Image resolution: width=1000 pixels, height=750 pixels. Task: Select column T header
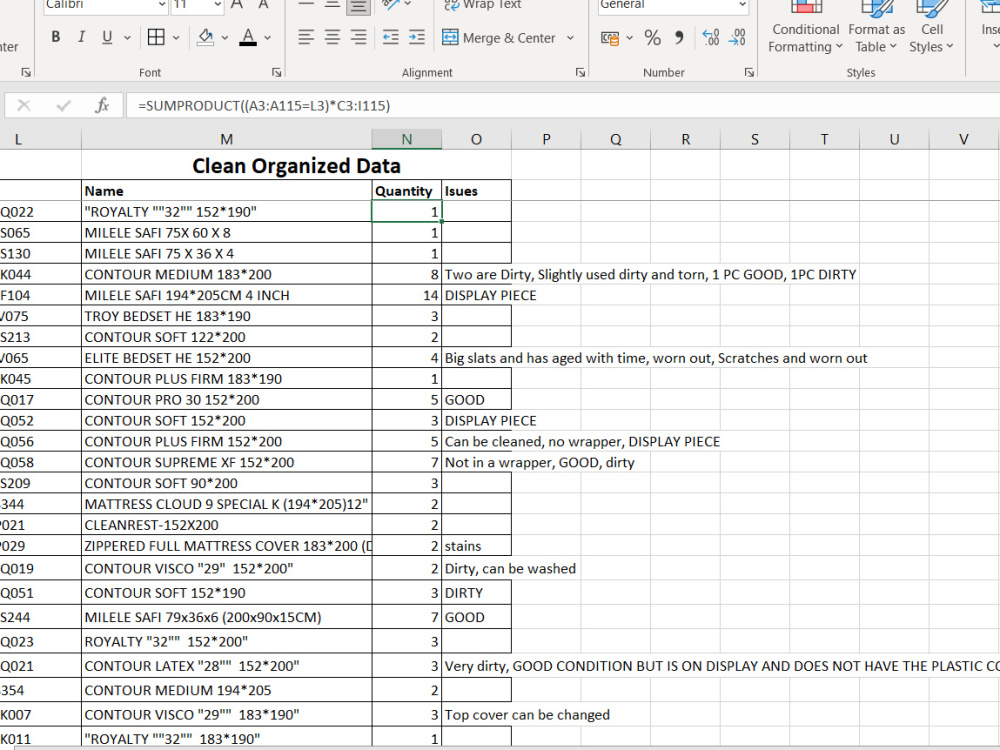[x=824, y=139]
